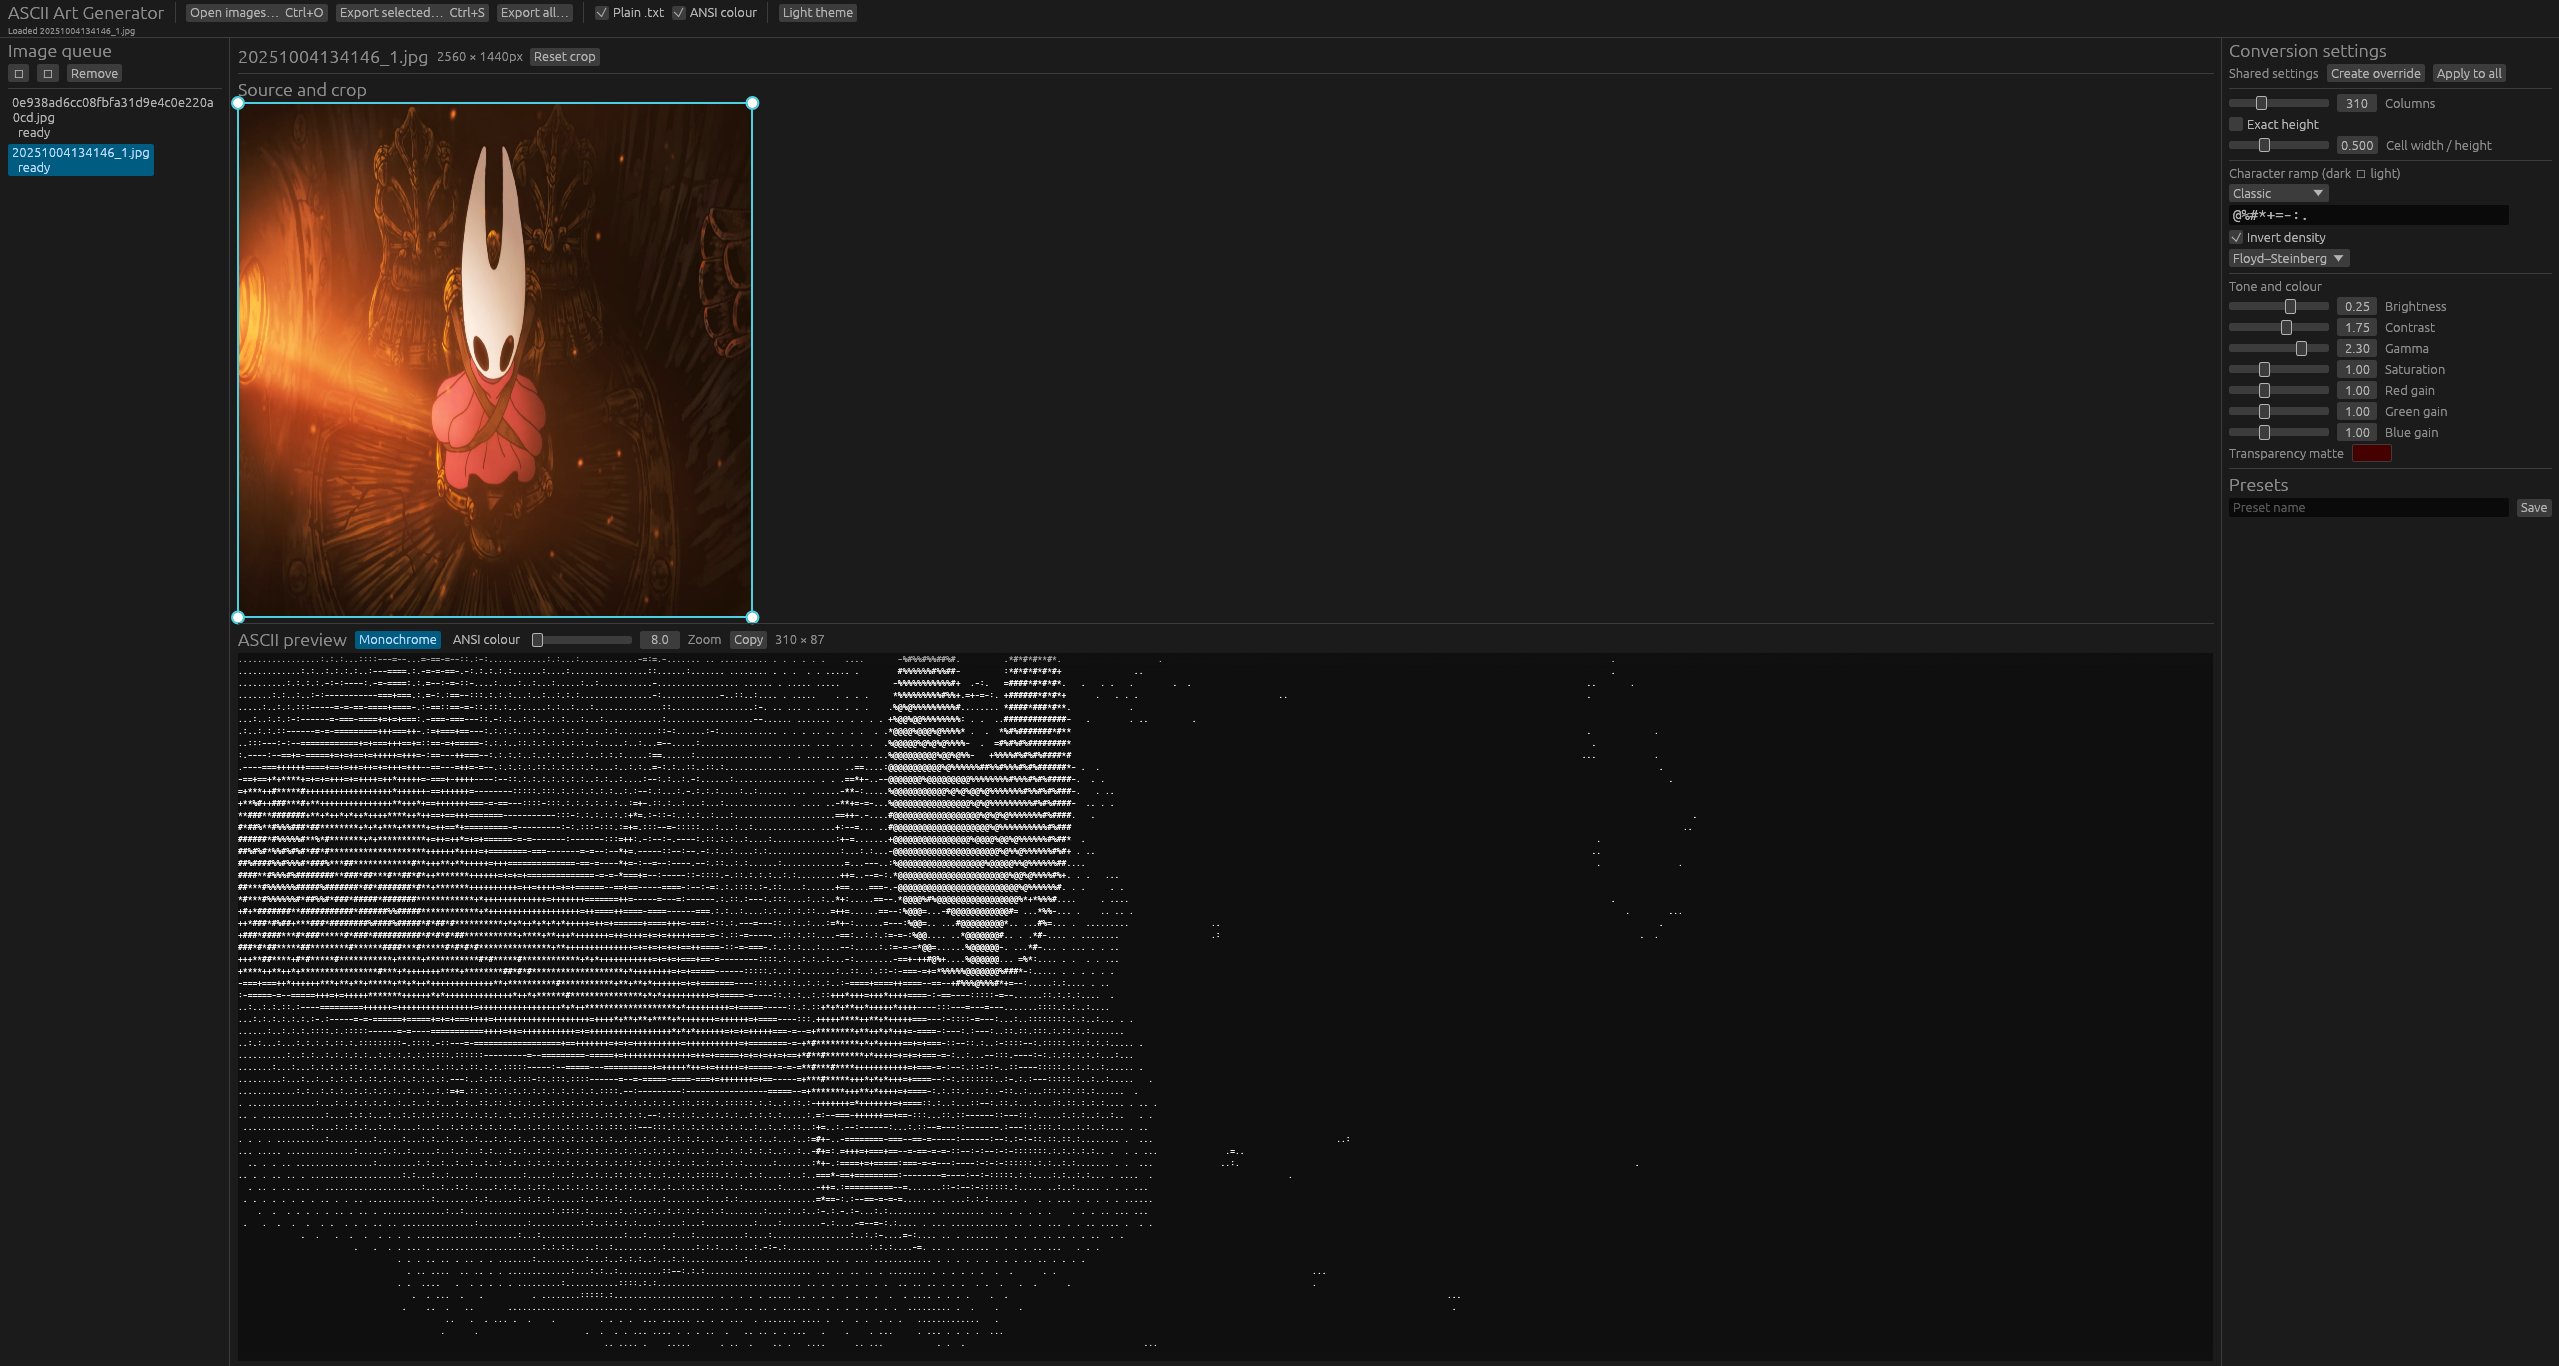
Task: Click the first square icon button in Image queue
Action: [18, 74]
